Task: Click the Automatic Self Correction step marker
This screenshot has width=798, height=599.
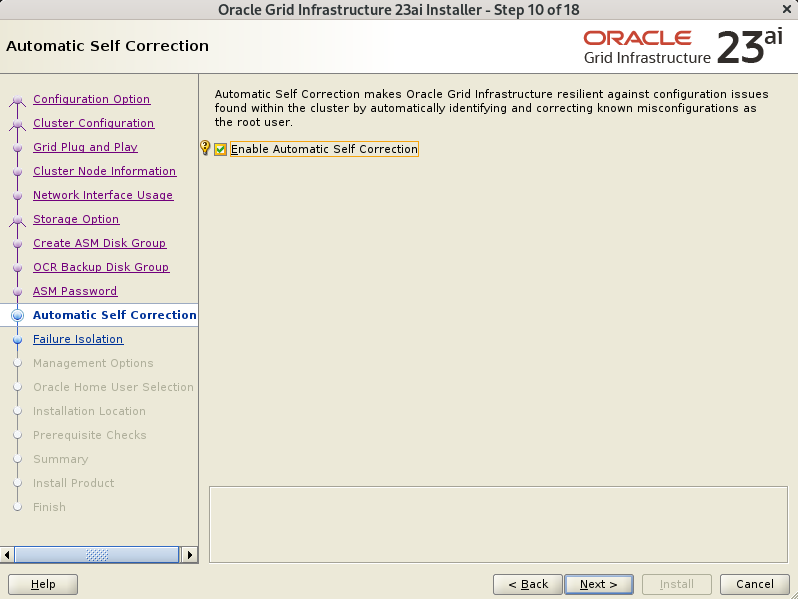Action: pos(17,316)
